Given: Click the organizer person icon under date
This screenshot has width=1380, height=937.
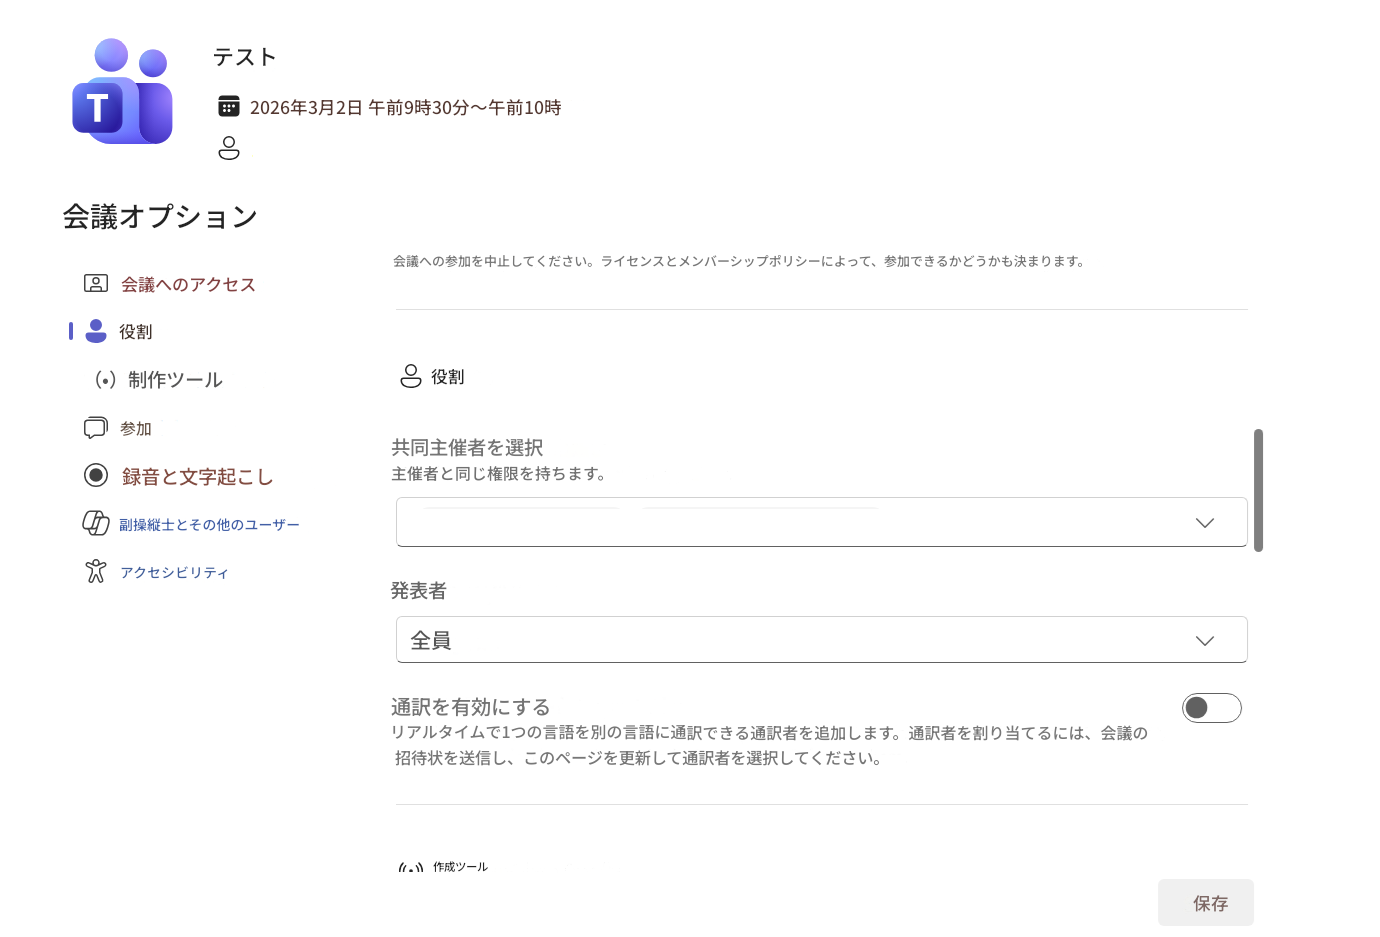Looking at the screenshot, I should [229, 148].
